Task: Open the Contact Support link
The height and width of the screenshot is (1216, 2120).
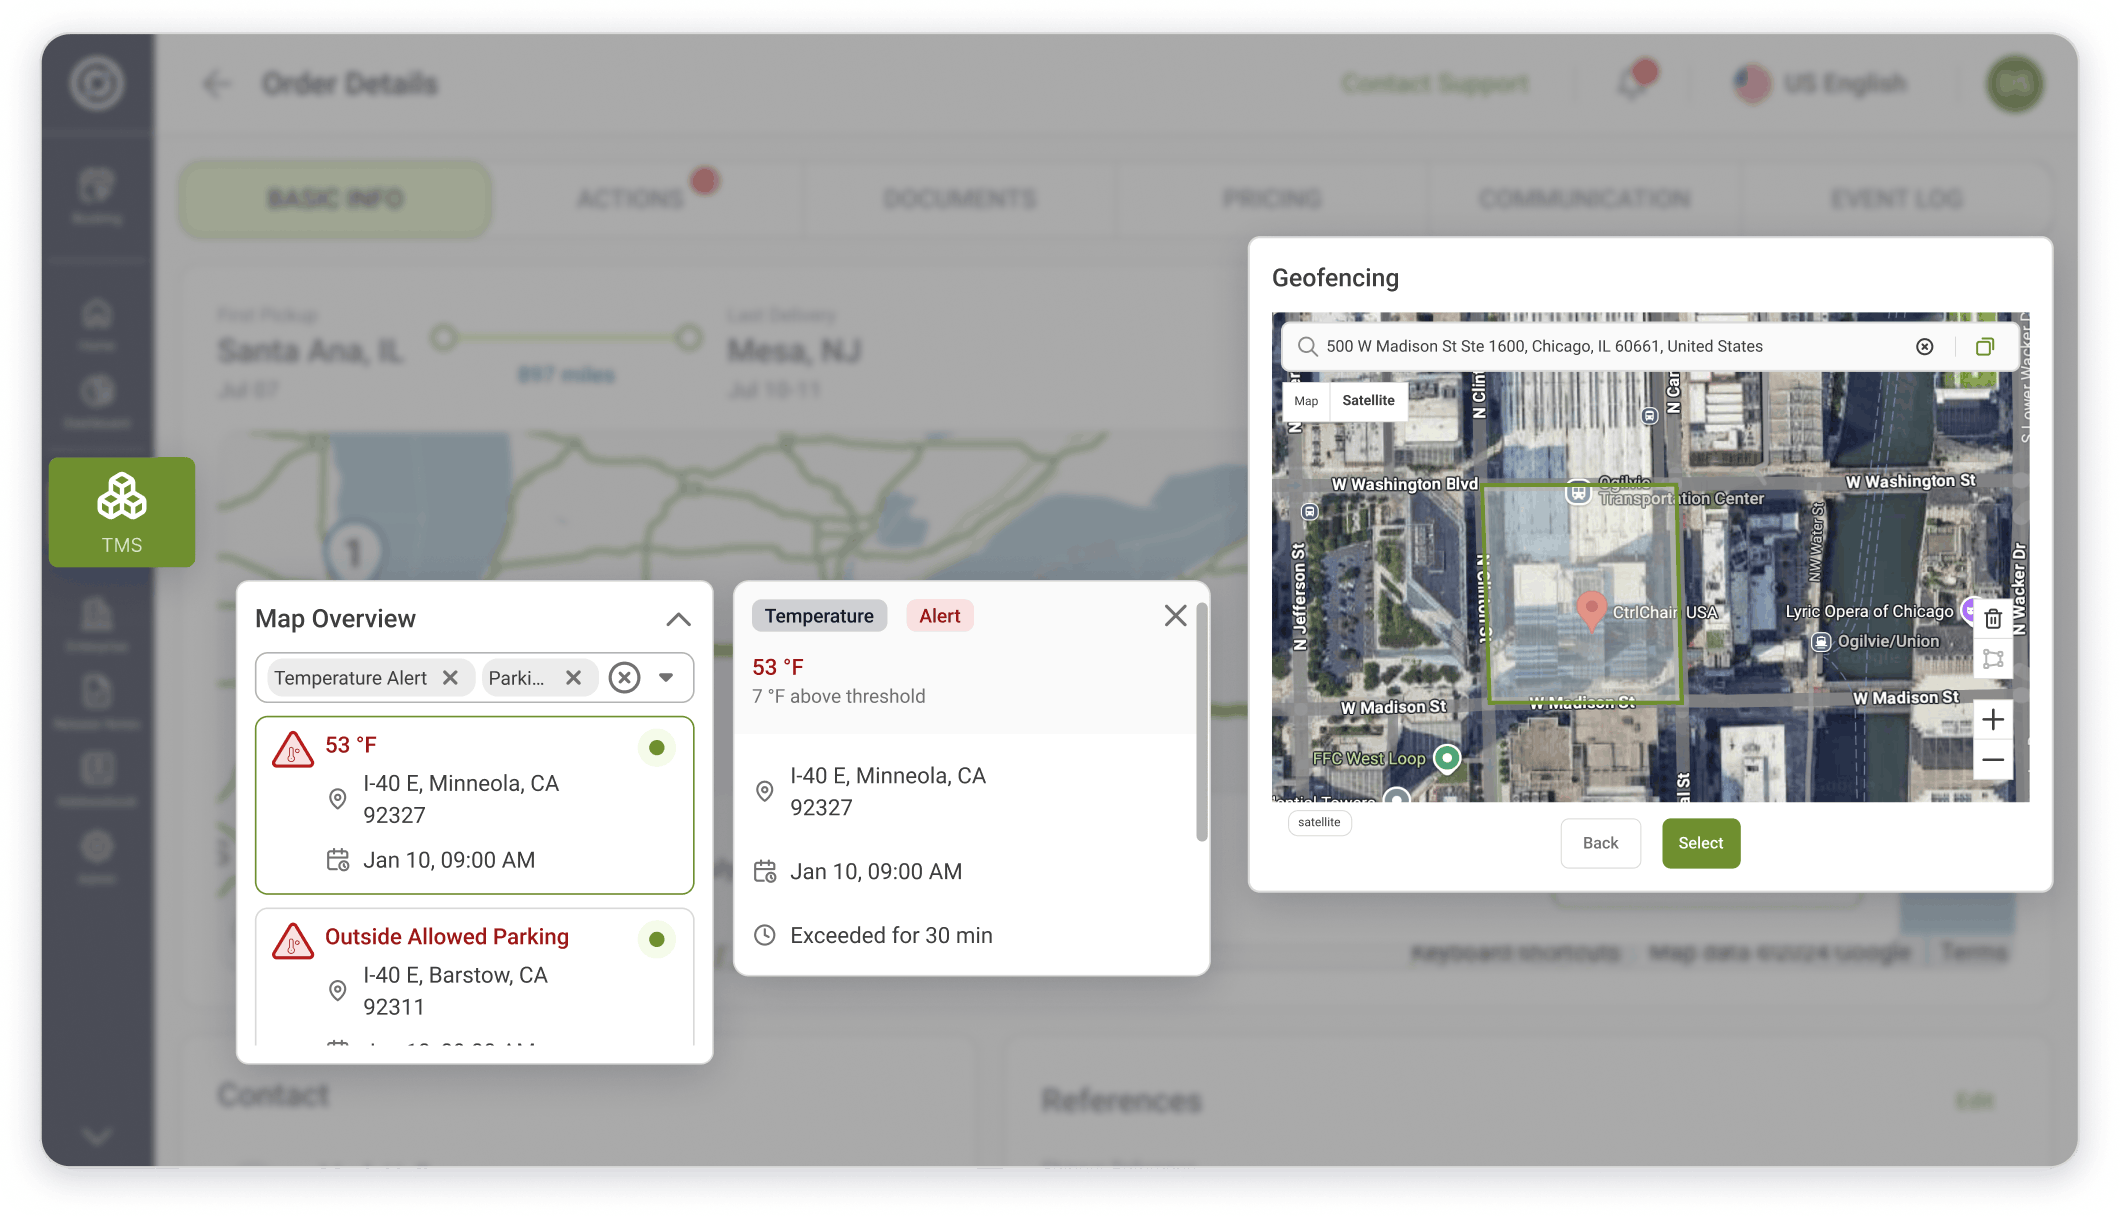Action: pos(1435,84)
